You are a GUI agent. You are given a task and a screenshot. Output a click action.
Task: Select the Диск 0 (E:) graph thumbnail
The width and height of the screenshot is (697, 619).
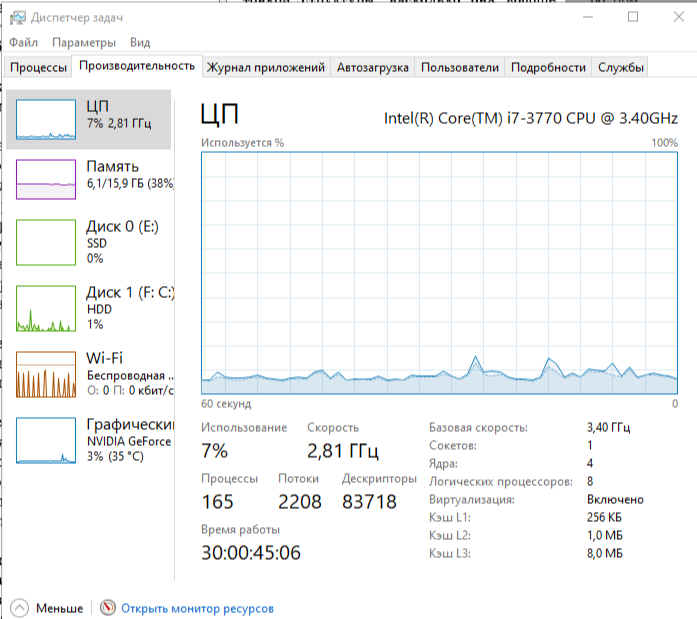coord(46,242)
